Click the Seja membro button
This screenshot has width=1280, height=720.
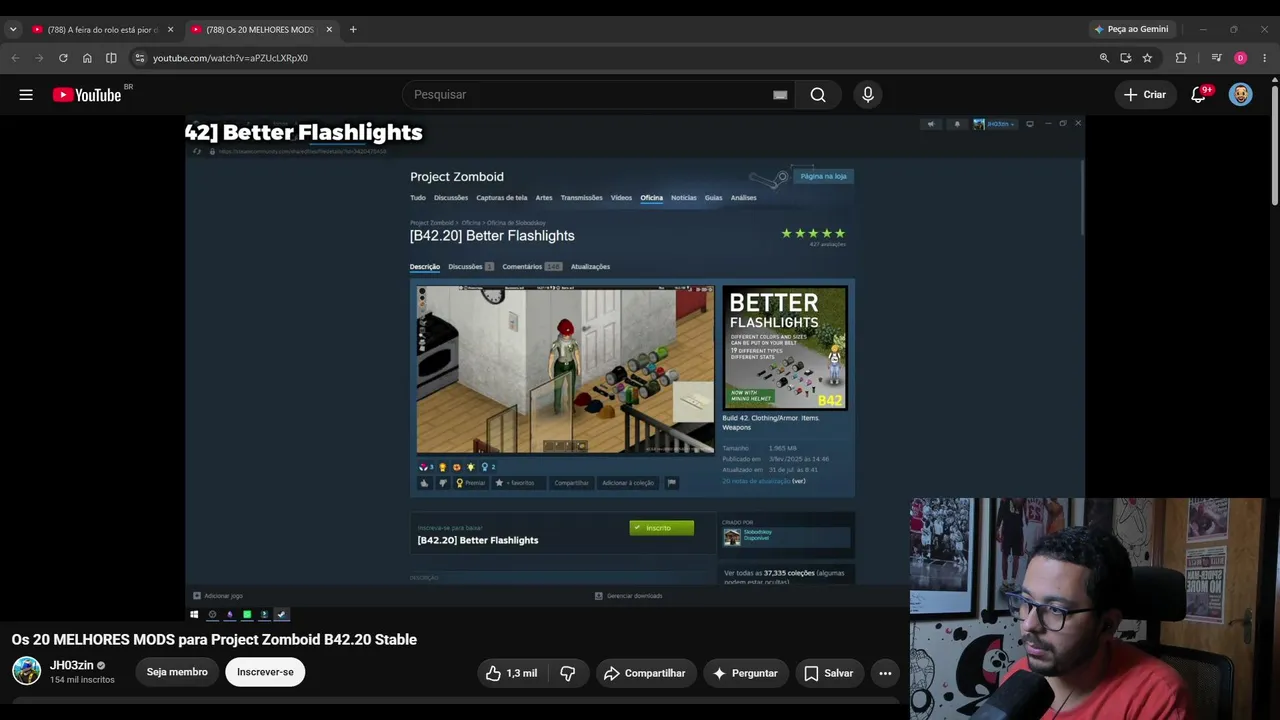click(x=177, y=672)
